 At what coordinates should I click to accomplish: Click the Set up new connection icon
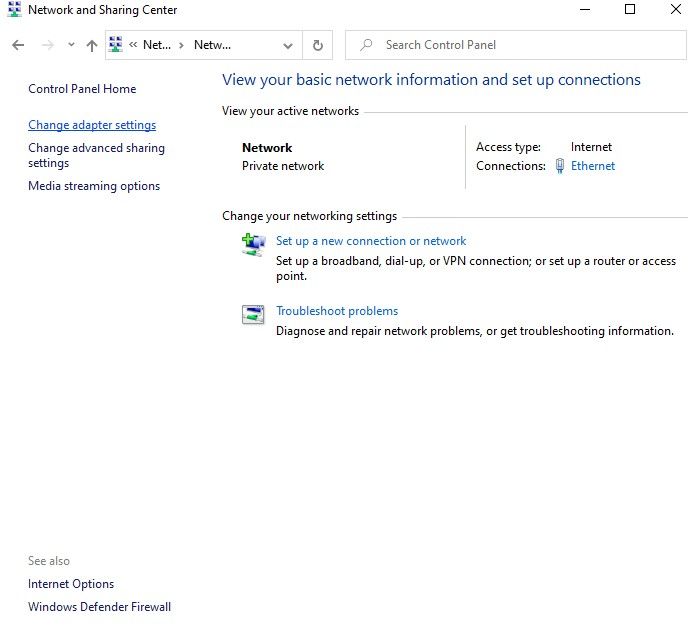pyautogui.click(x=253, y=244)
